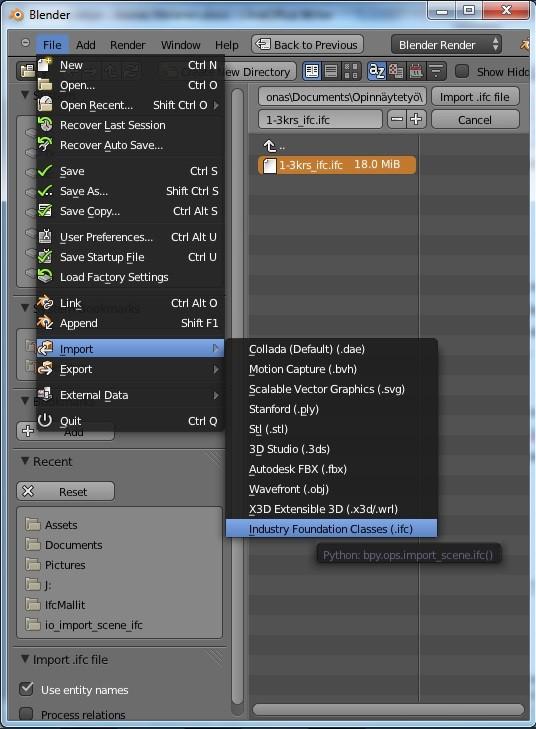Click the editor type icon in the file browser header
The width and height of the screenshot is (536, 729).
pos(27,71)
